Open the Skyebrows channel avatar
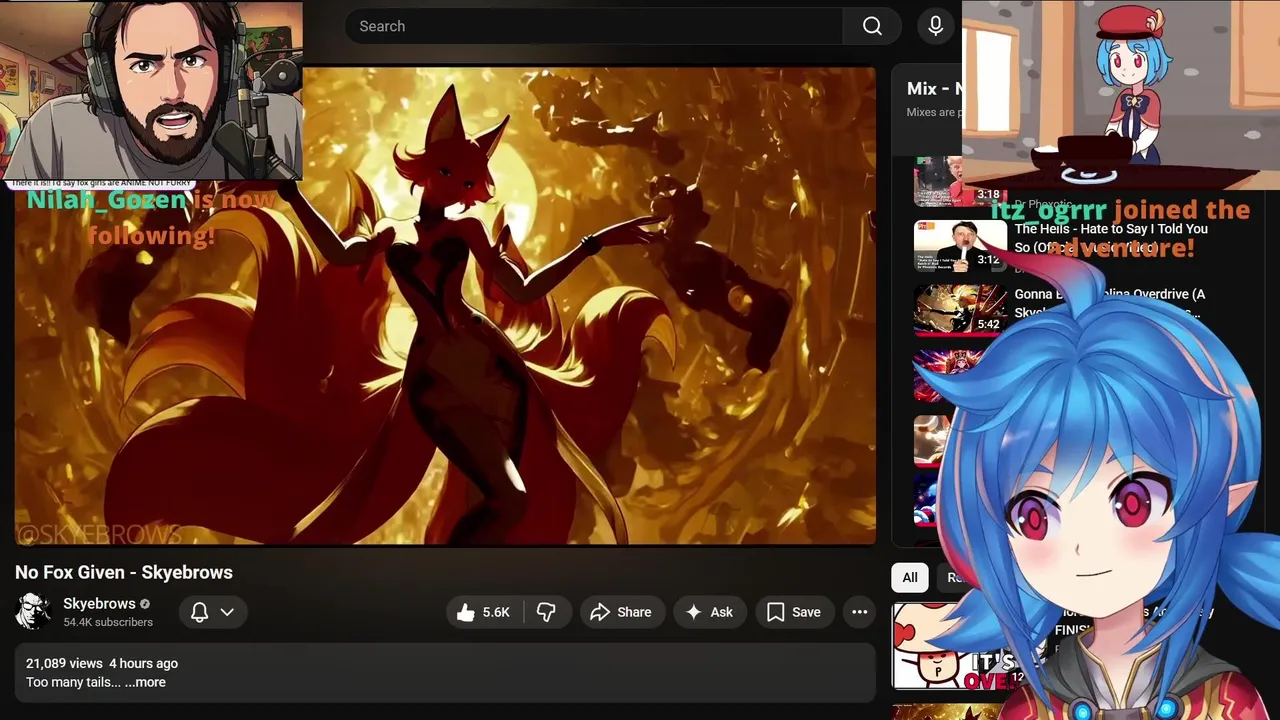Viewport: 1280px width, 720px height. (33, 612)
